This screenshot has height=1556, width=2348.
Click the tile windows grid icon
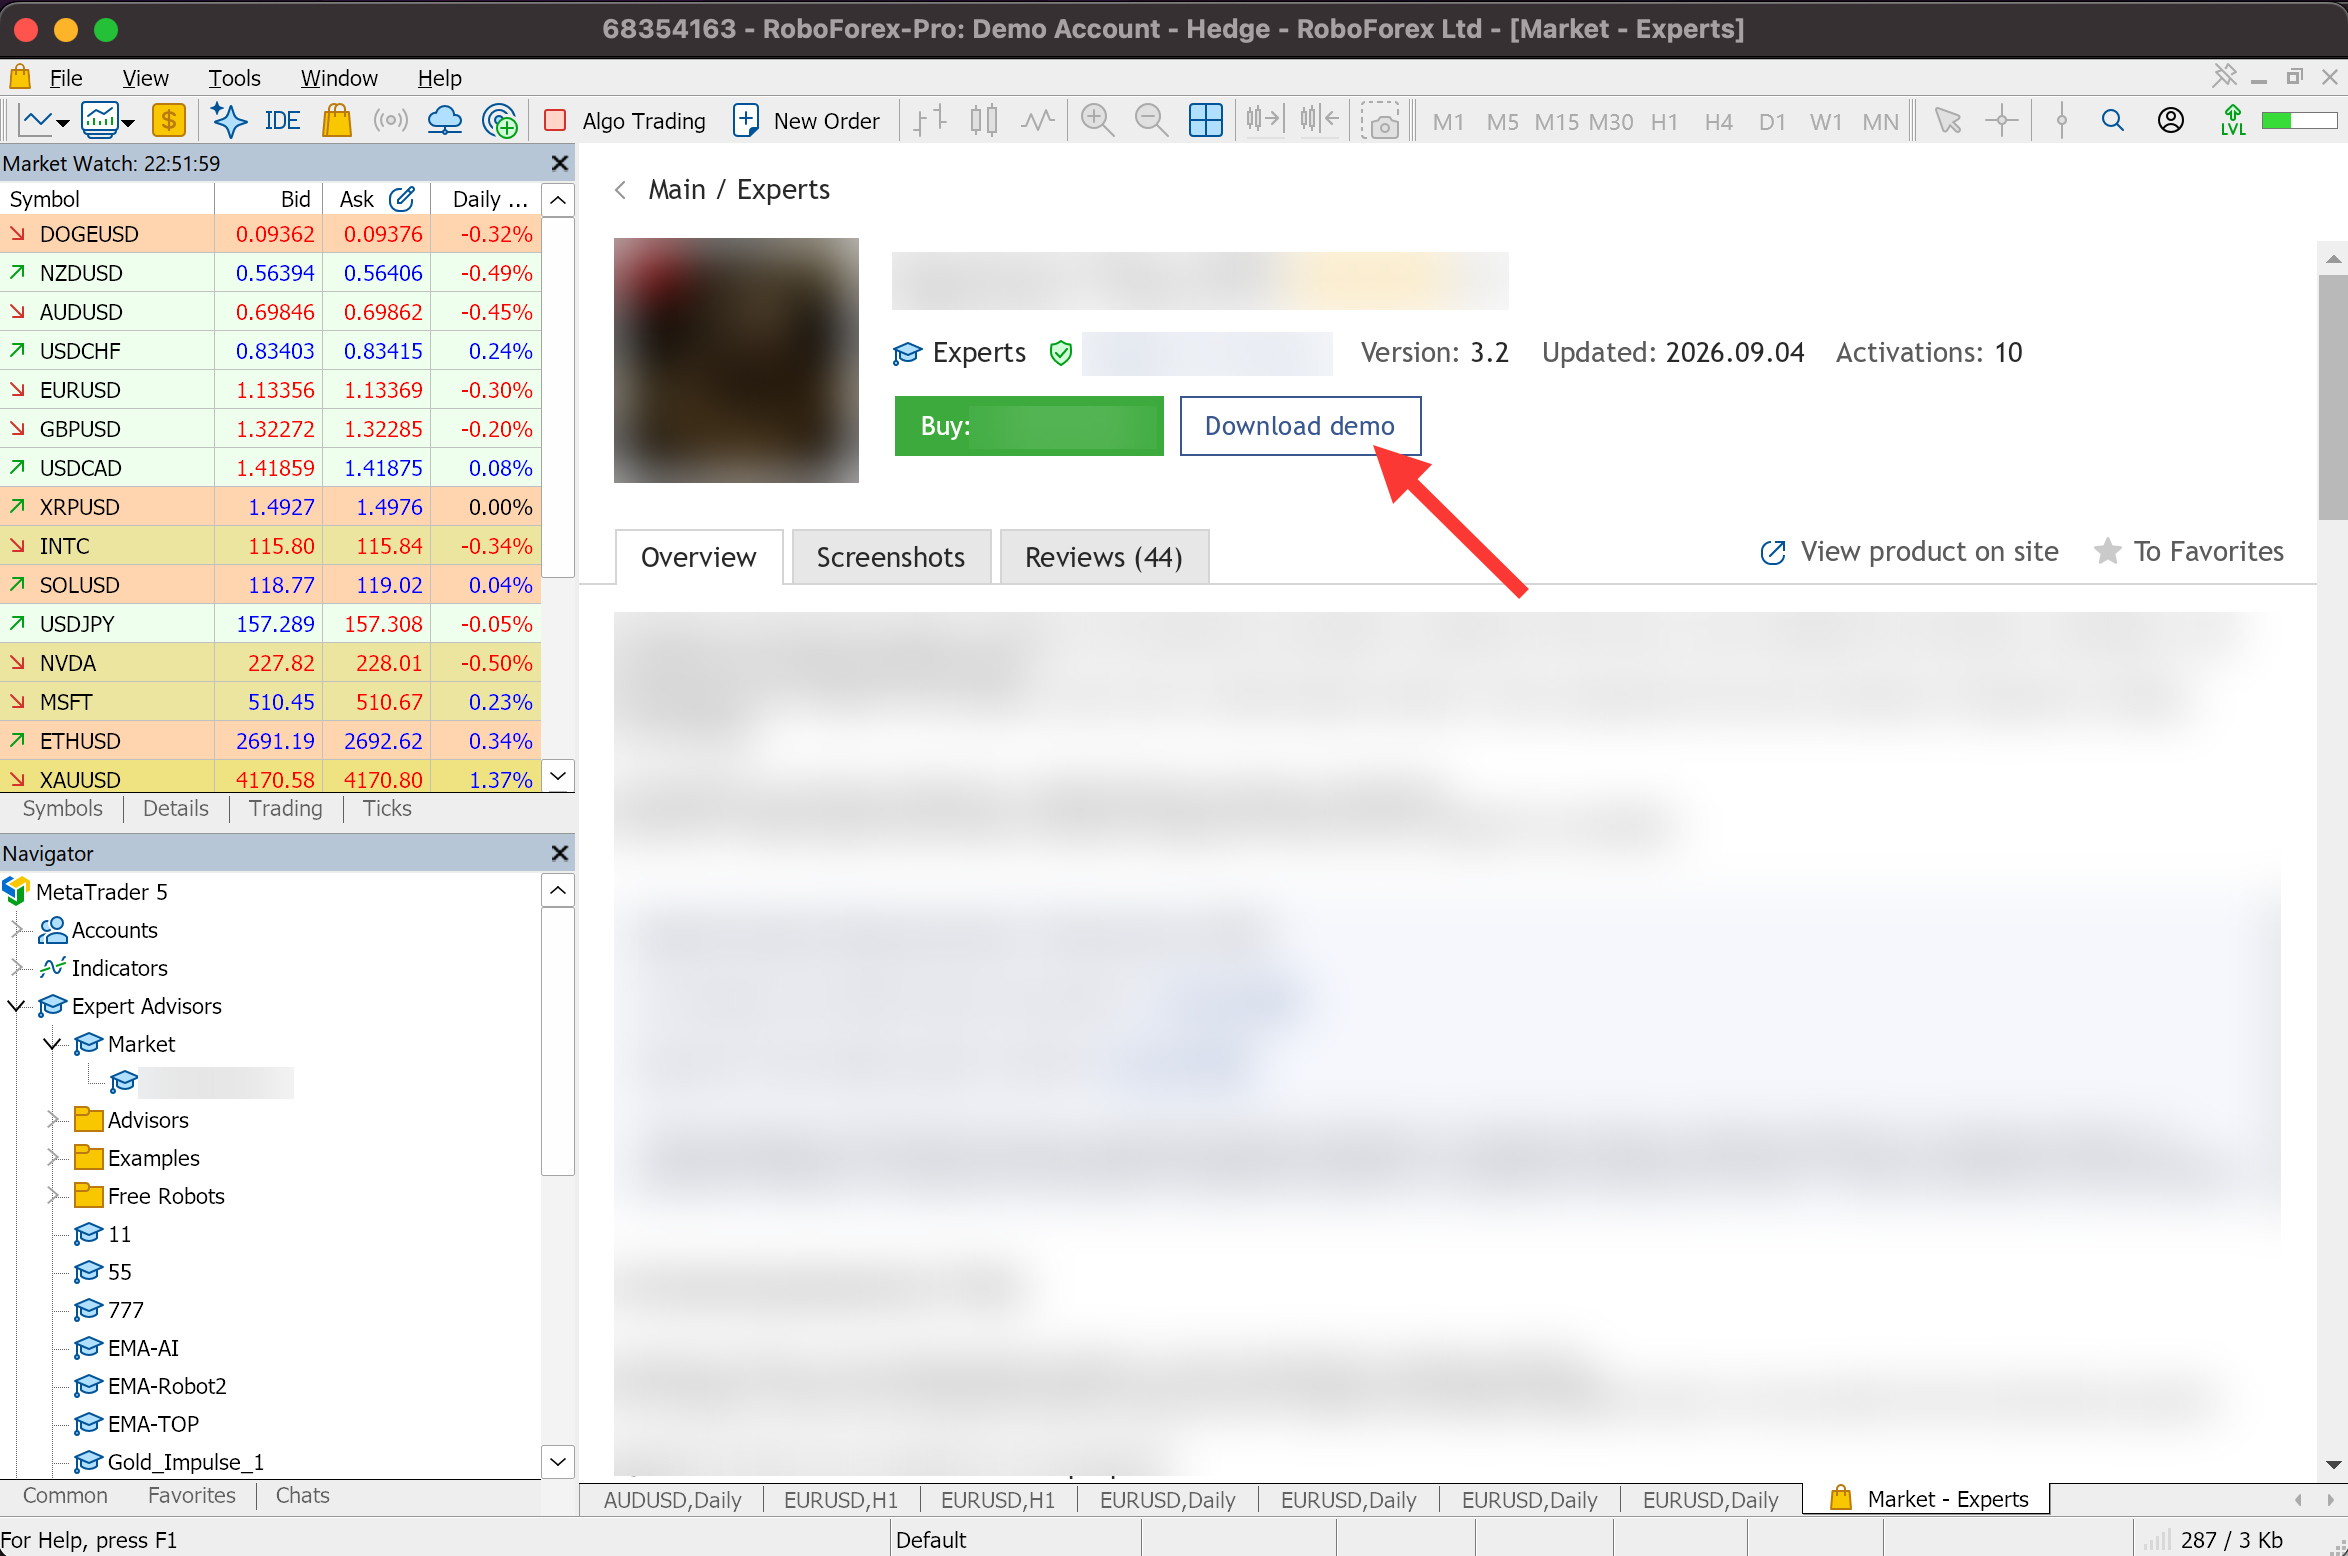point(1206,121)
